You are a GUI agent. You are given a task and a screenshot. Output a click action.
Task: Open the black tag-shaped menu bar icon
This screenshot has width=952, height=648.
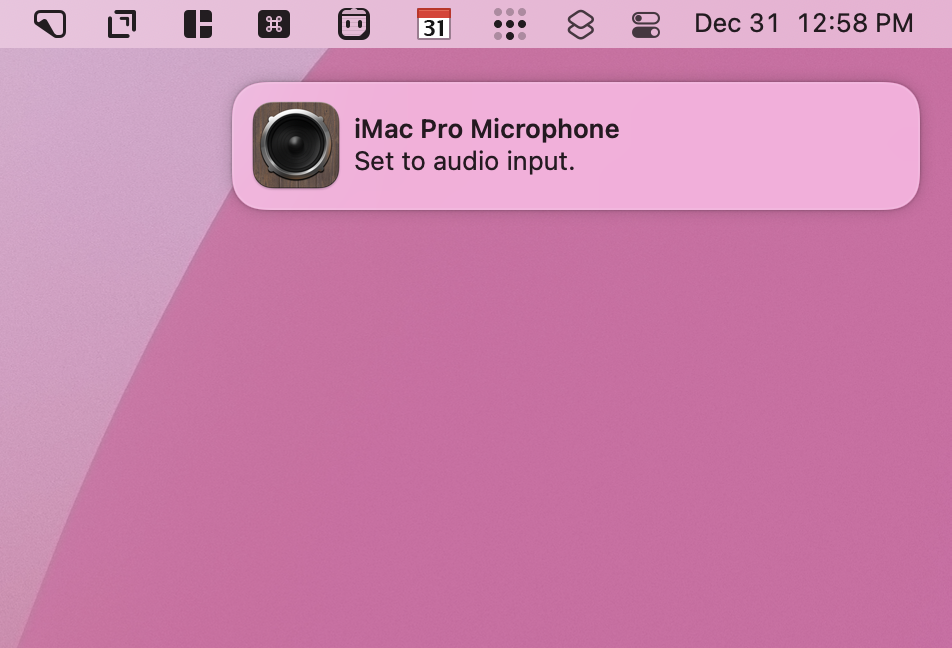50,24
